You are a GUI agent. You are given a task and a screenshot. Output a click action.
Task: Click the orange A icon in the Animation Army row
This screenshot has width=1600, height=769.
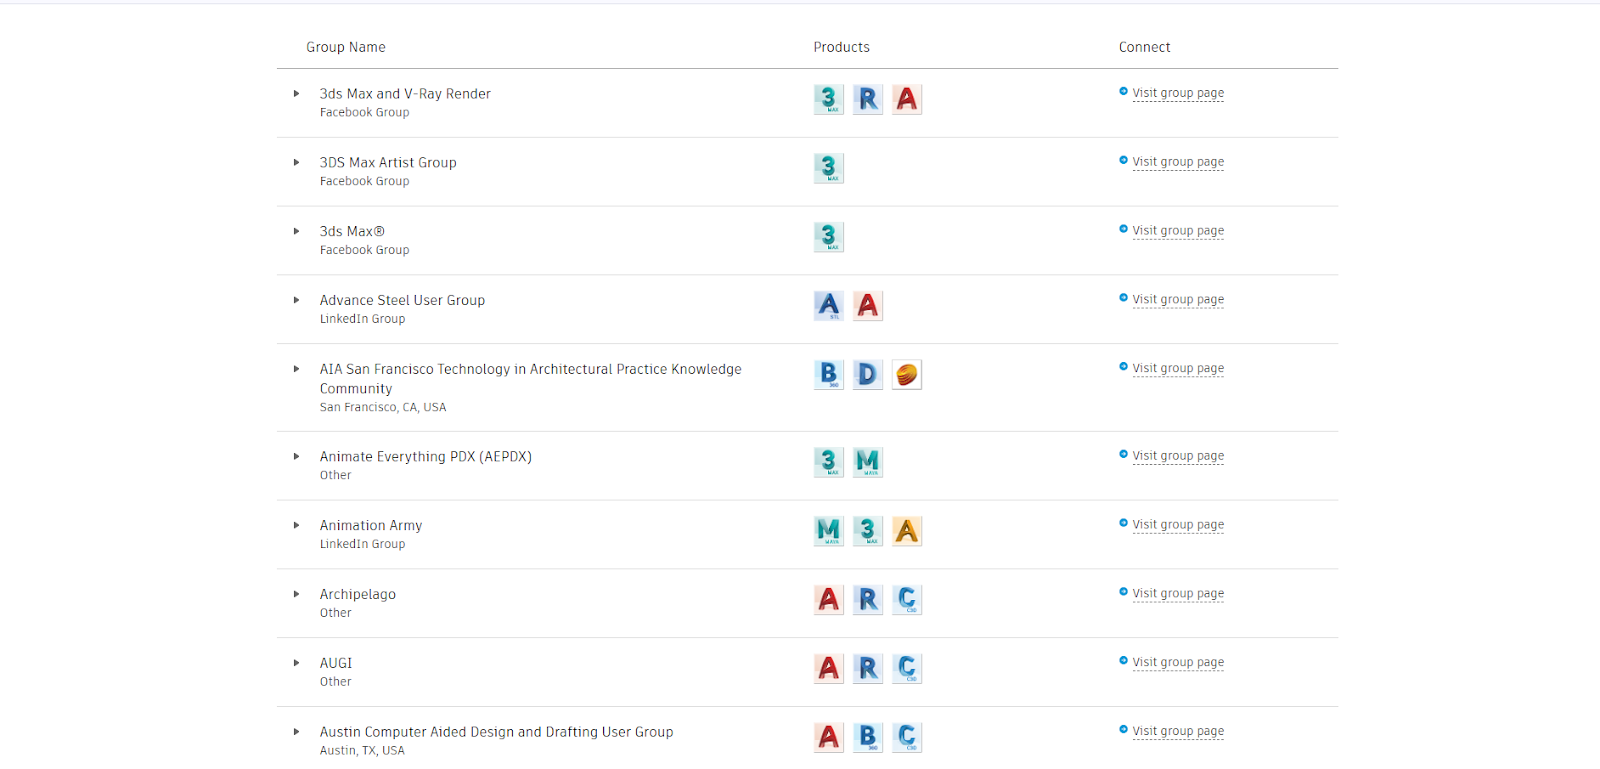click(x=907, y=531)
